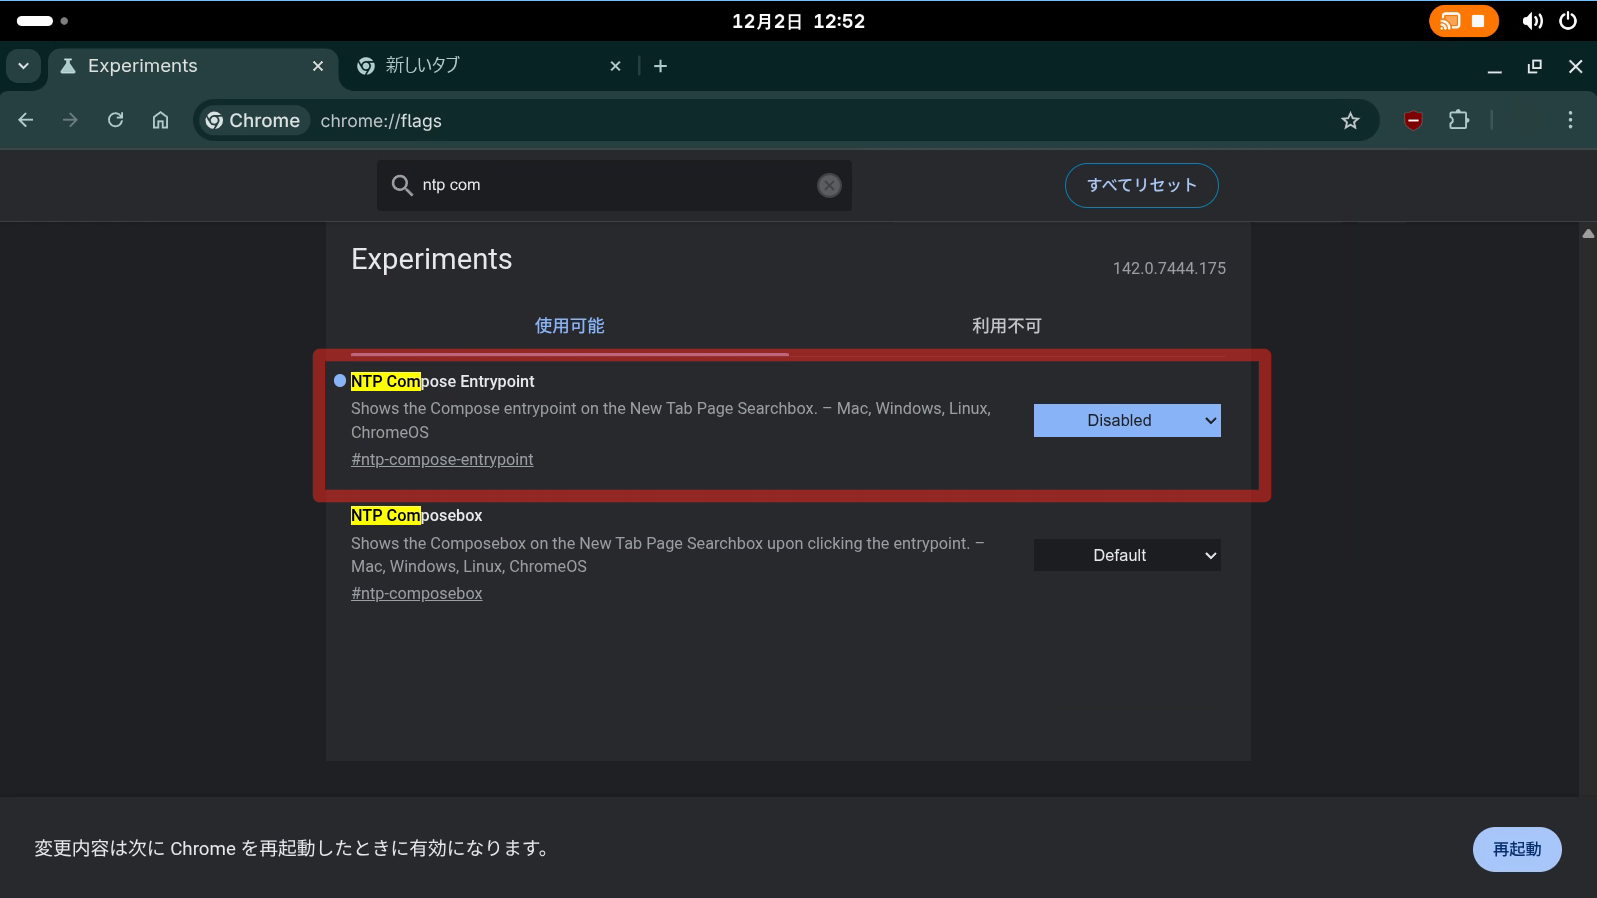Screen dimensions: 1597x898
Task: Stop screen casting from the orange indicator
Action: tap(1477, 21)
